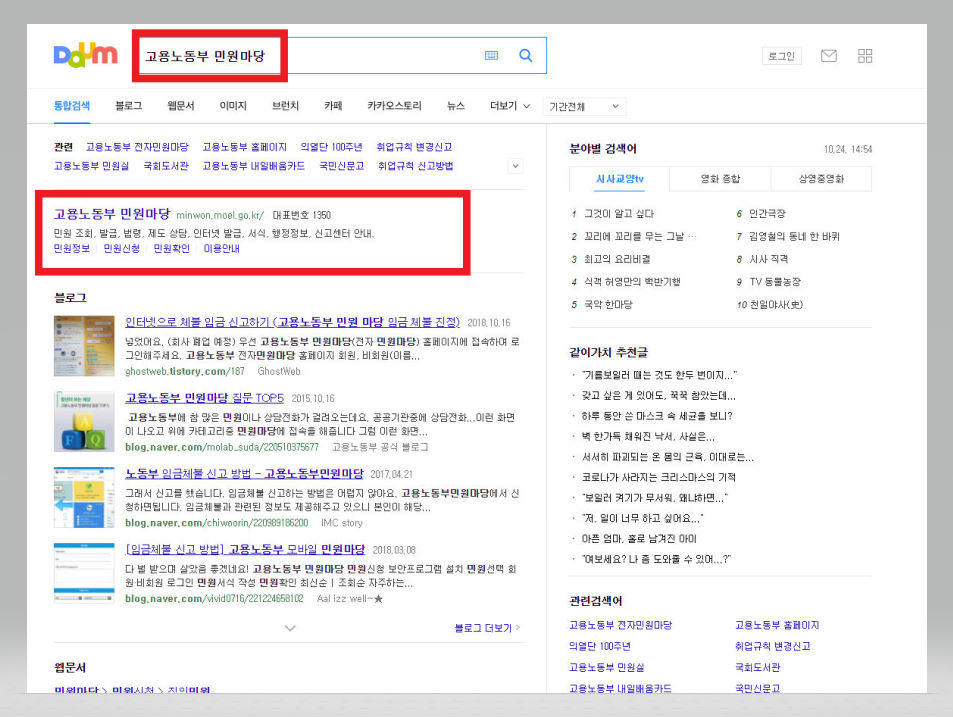Screen dimensions: 953x717
Task: Expand more blog results chevron
Action: point(290,628)
